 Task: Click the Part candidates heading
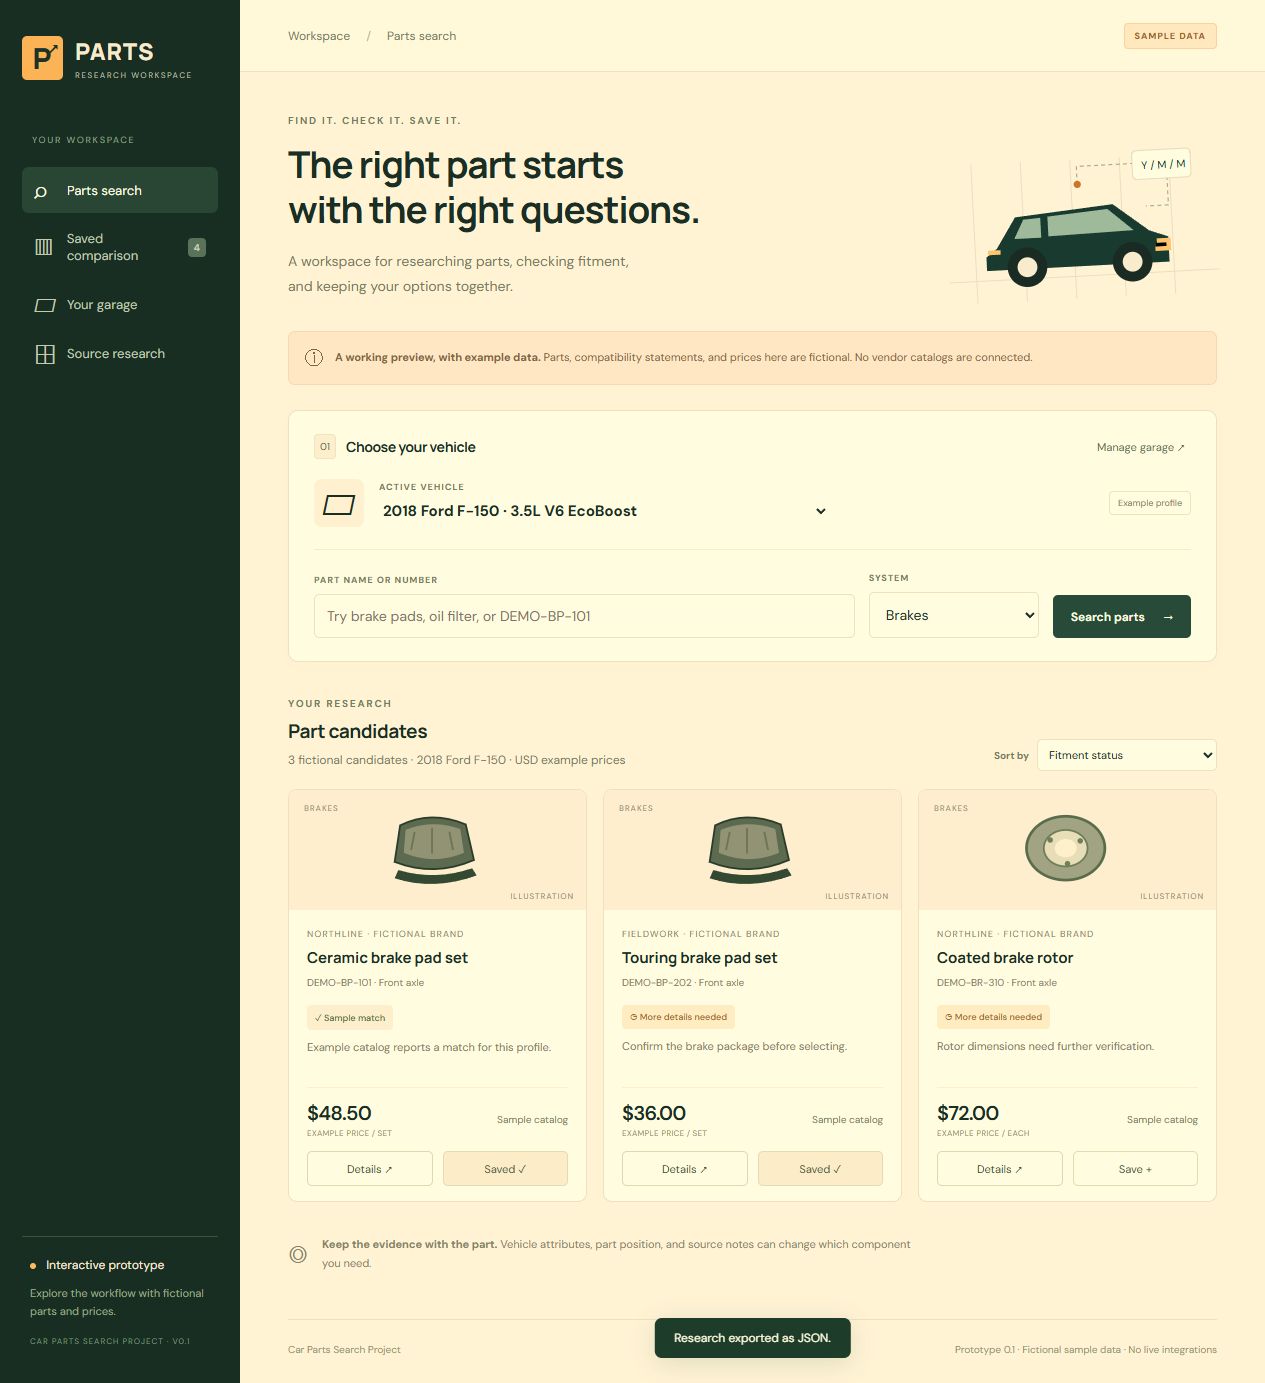[358, 732]
